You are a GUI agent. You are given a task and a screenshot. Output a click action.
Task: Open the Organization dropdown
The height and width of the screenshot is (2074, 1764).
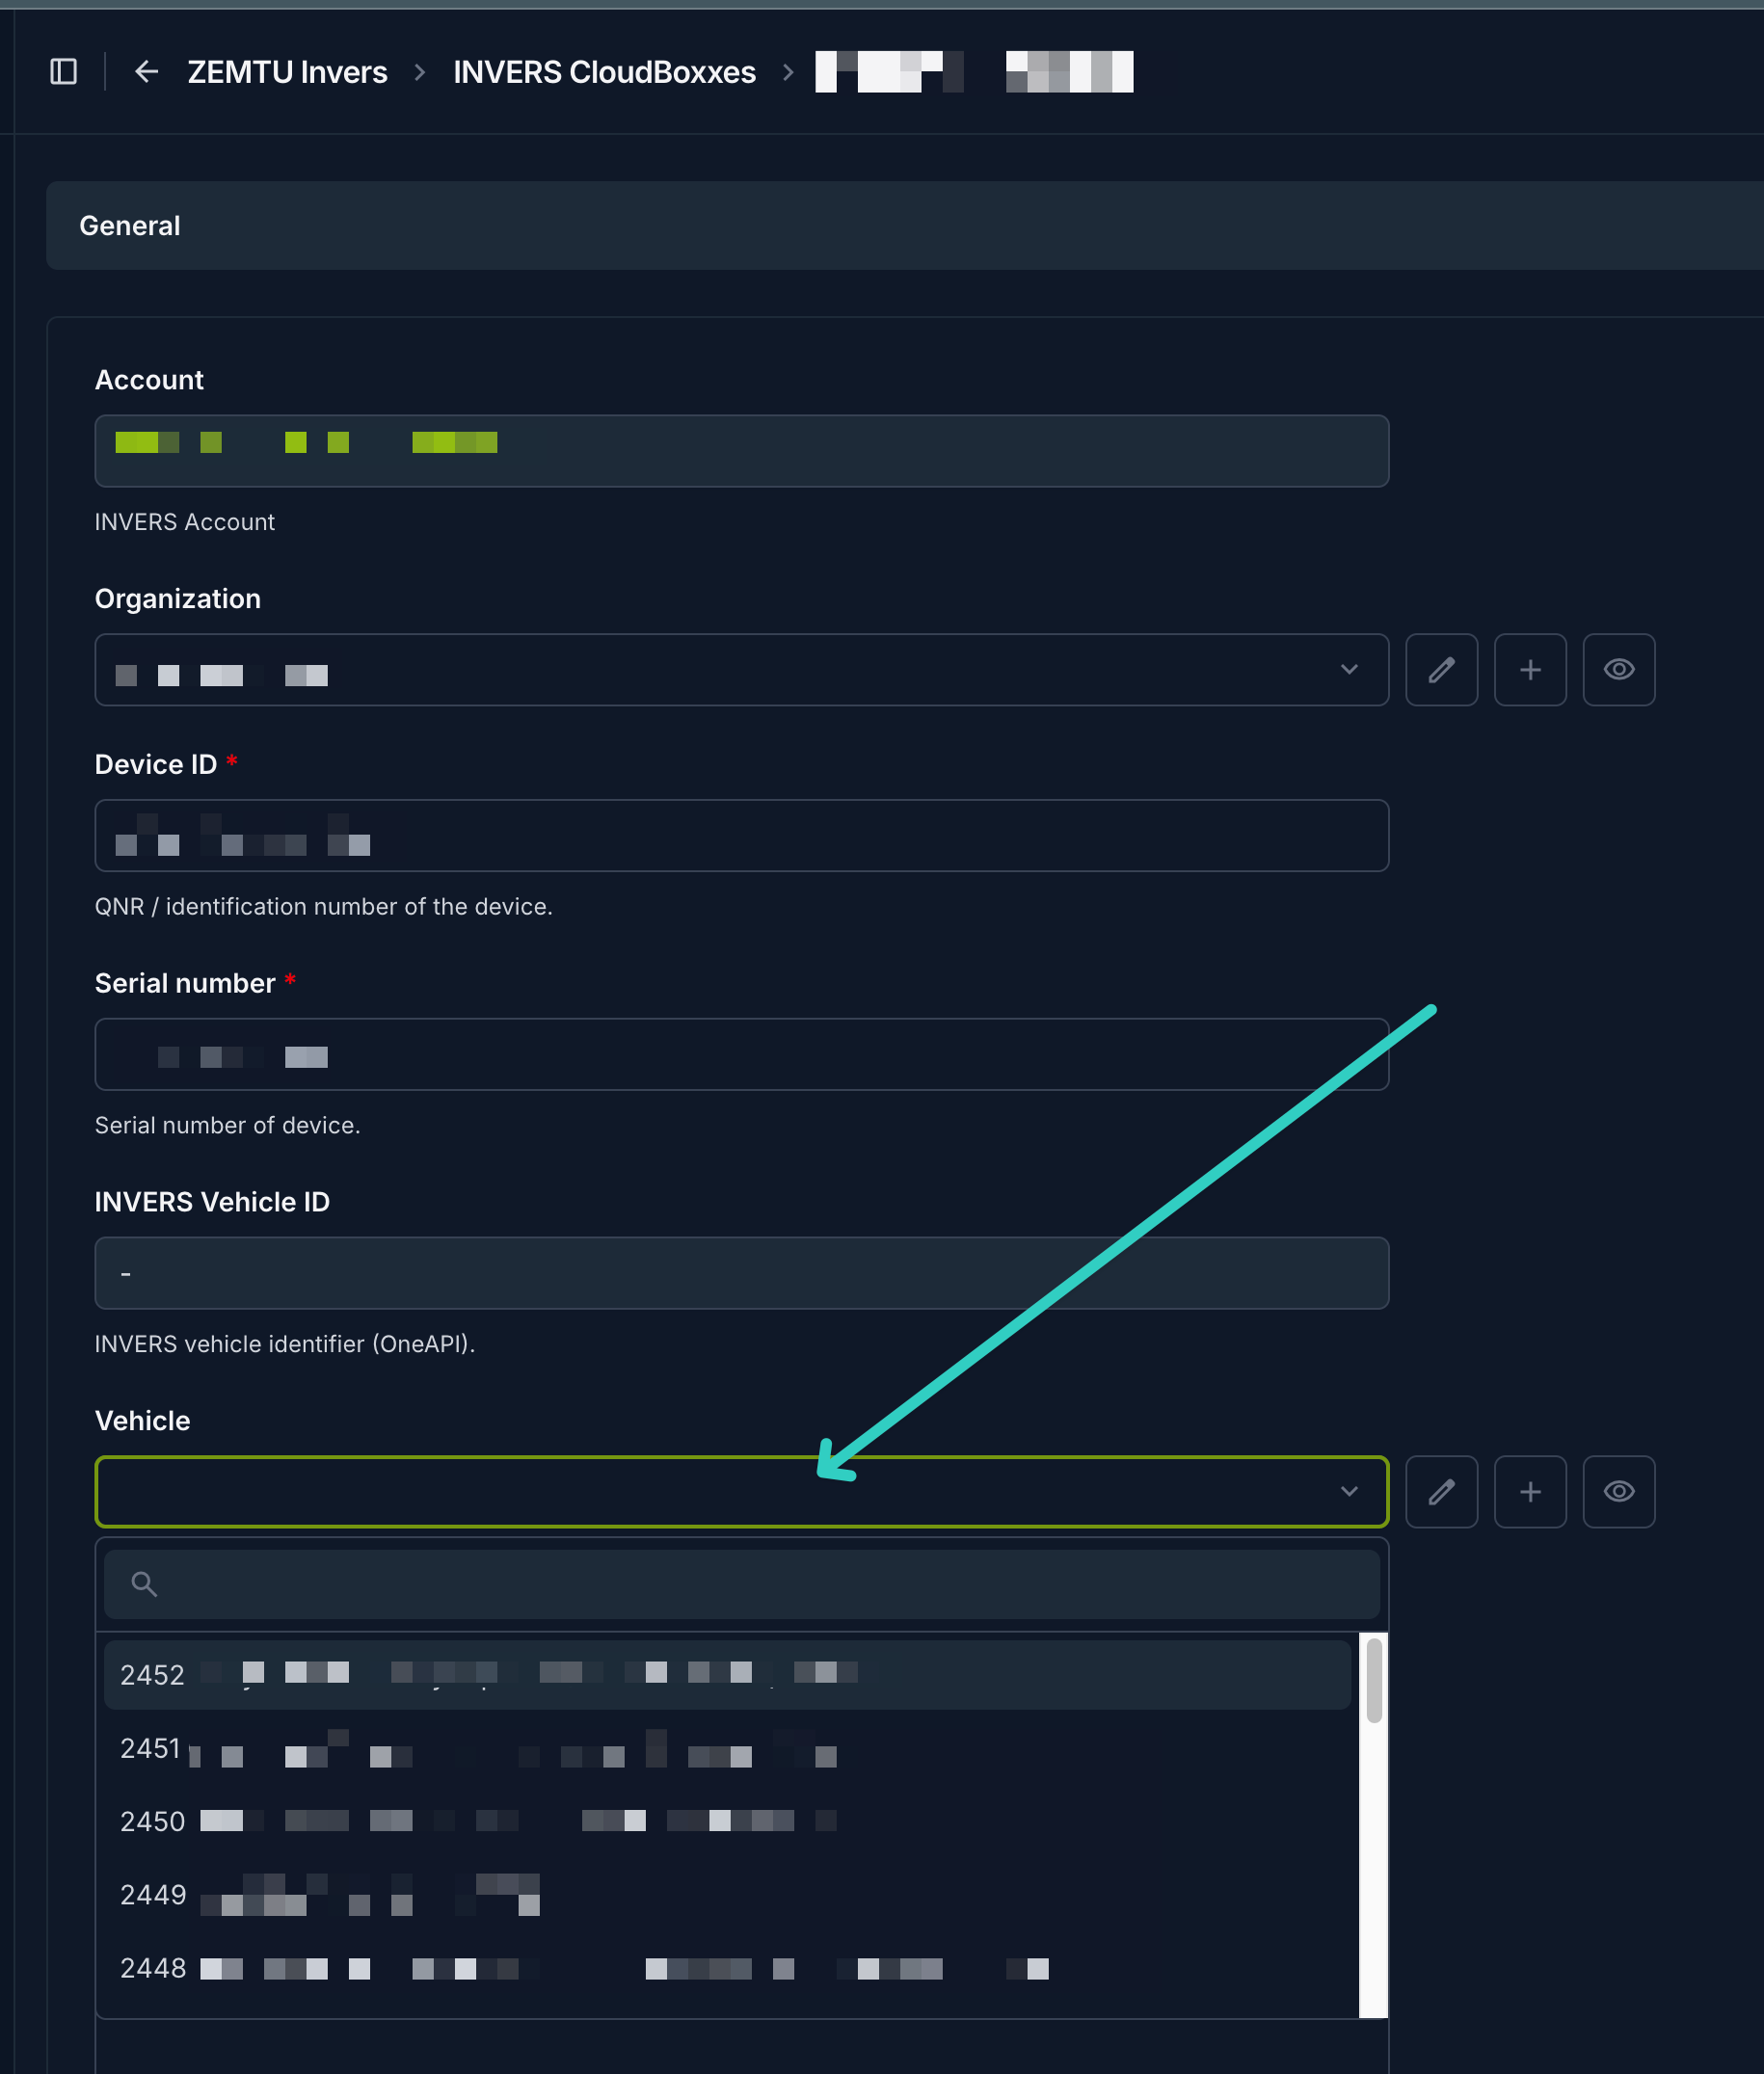pyautogui.click(x=741, y=670)
